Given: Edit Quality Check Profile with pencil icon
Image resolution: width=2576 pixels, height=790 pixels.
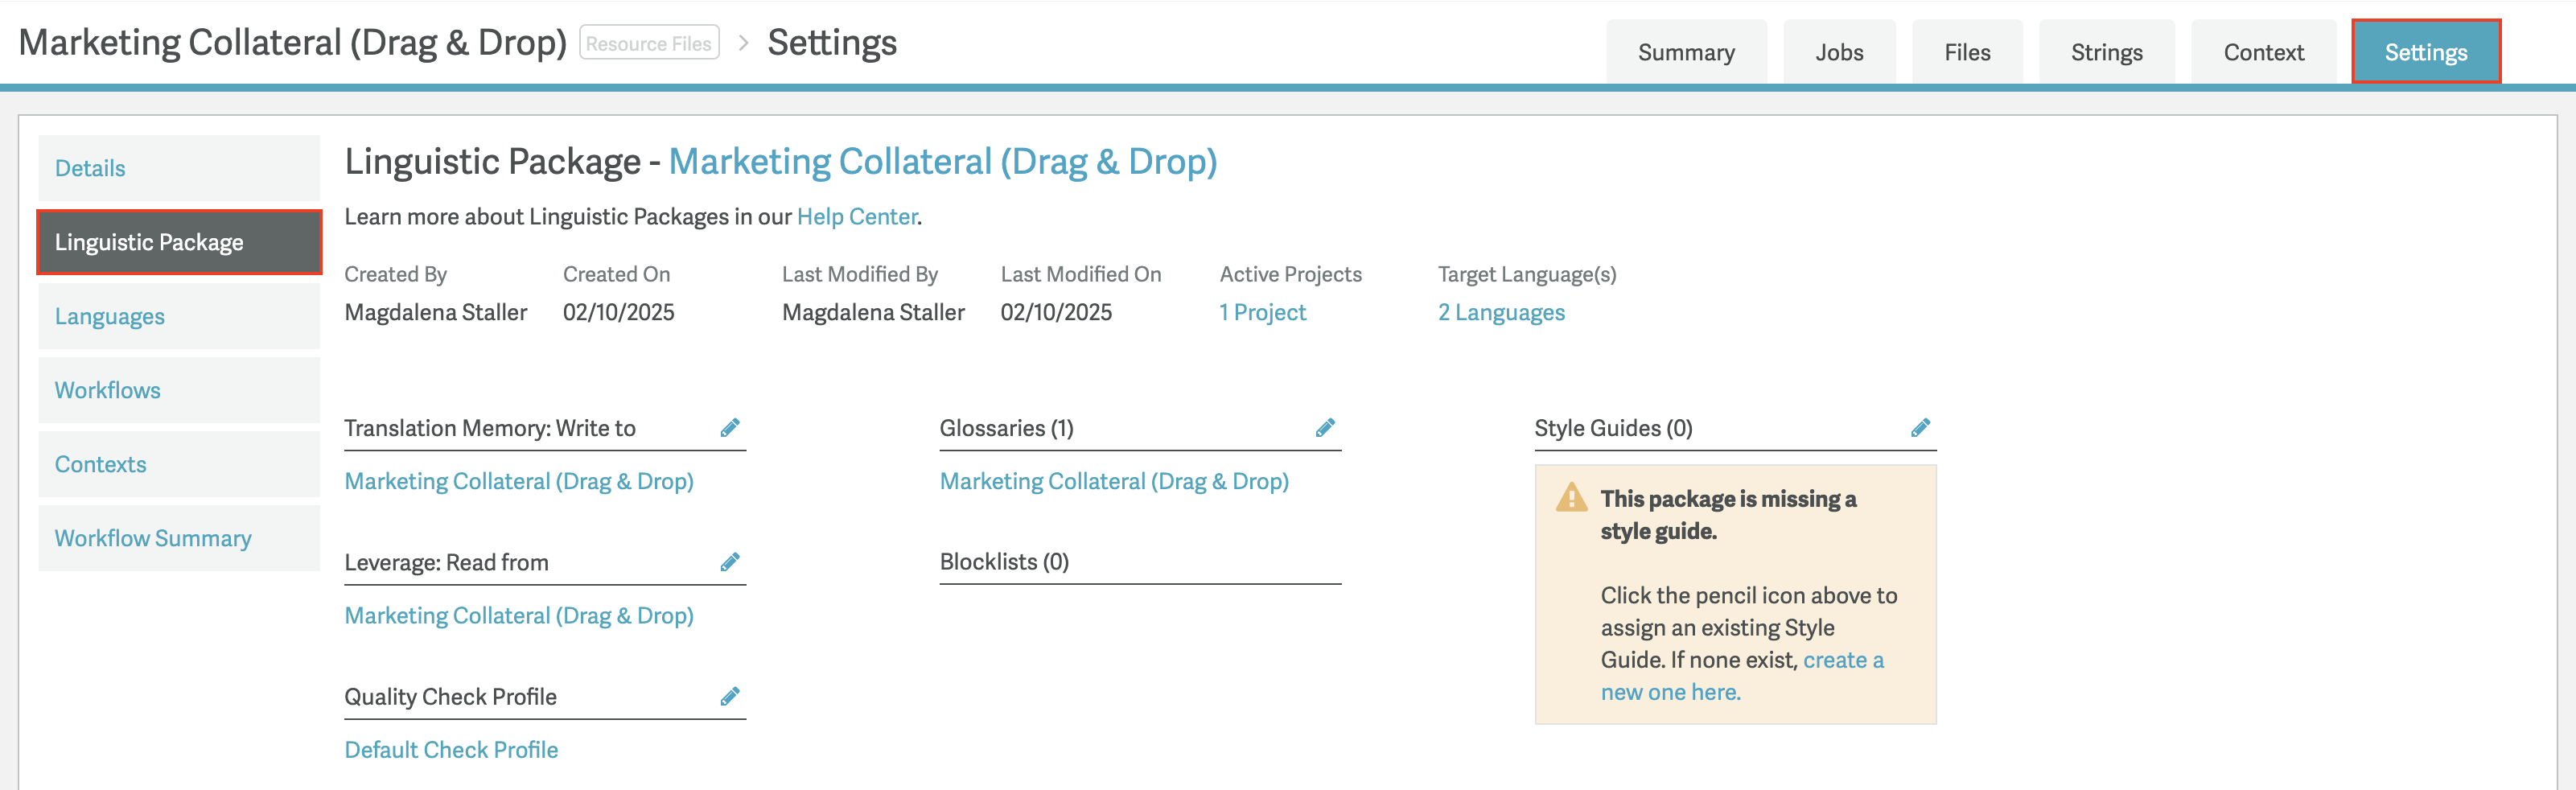Looking at the screenshot, I should (730, 696).
